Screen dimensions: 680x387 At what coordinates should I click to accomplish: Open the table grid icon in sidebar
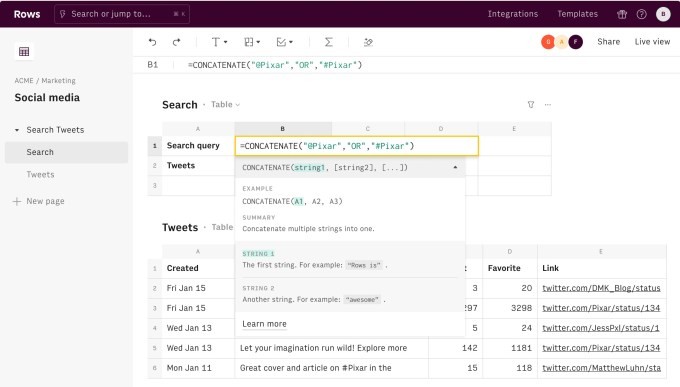[24, 52]
